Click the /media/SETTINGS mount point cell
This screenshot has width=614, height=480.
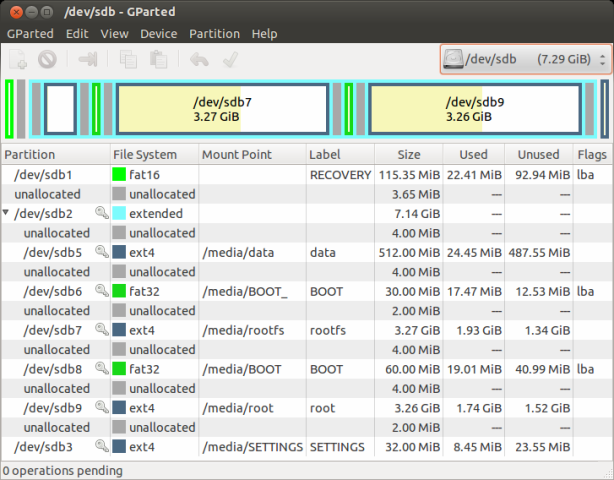click(x=253, y=447)
